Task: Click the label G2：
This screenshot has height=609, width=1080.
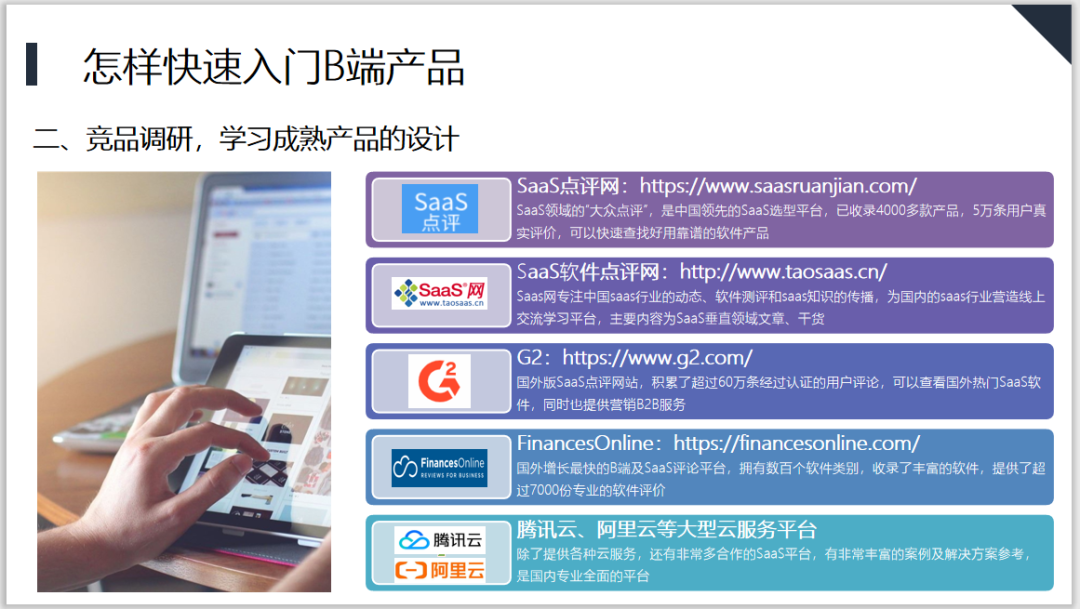Action: coord(534,358)
